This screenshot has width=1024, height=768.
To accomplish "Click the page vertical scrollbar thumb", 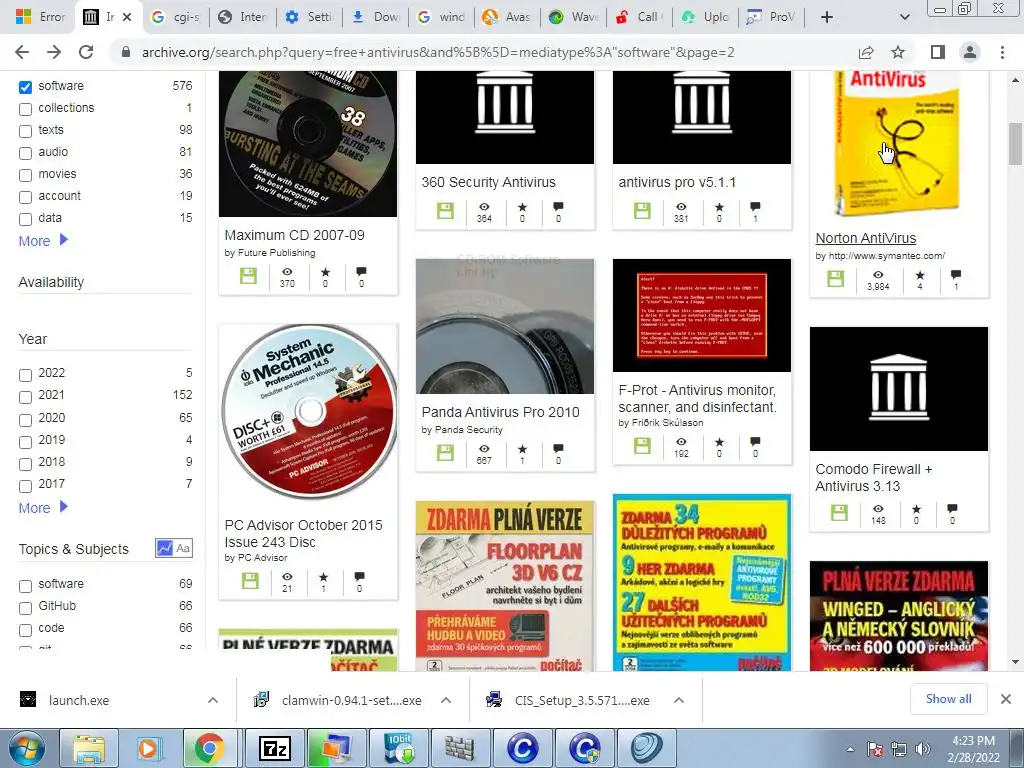I will pyautogui.click(x=1015, y=144).
